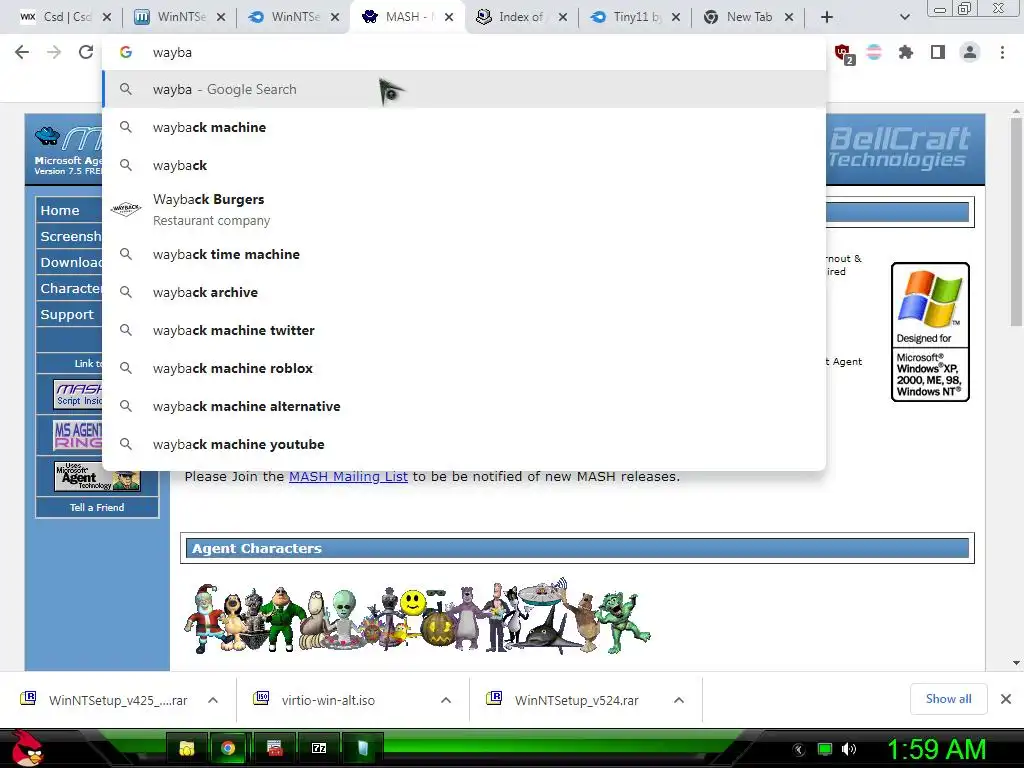This screenshot has width=1024, height=768.
Task: Open the red toolbox taskbar icon
Action: [275, 748]
